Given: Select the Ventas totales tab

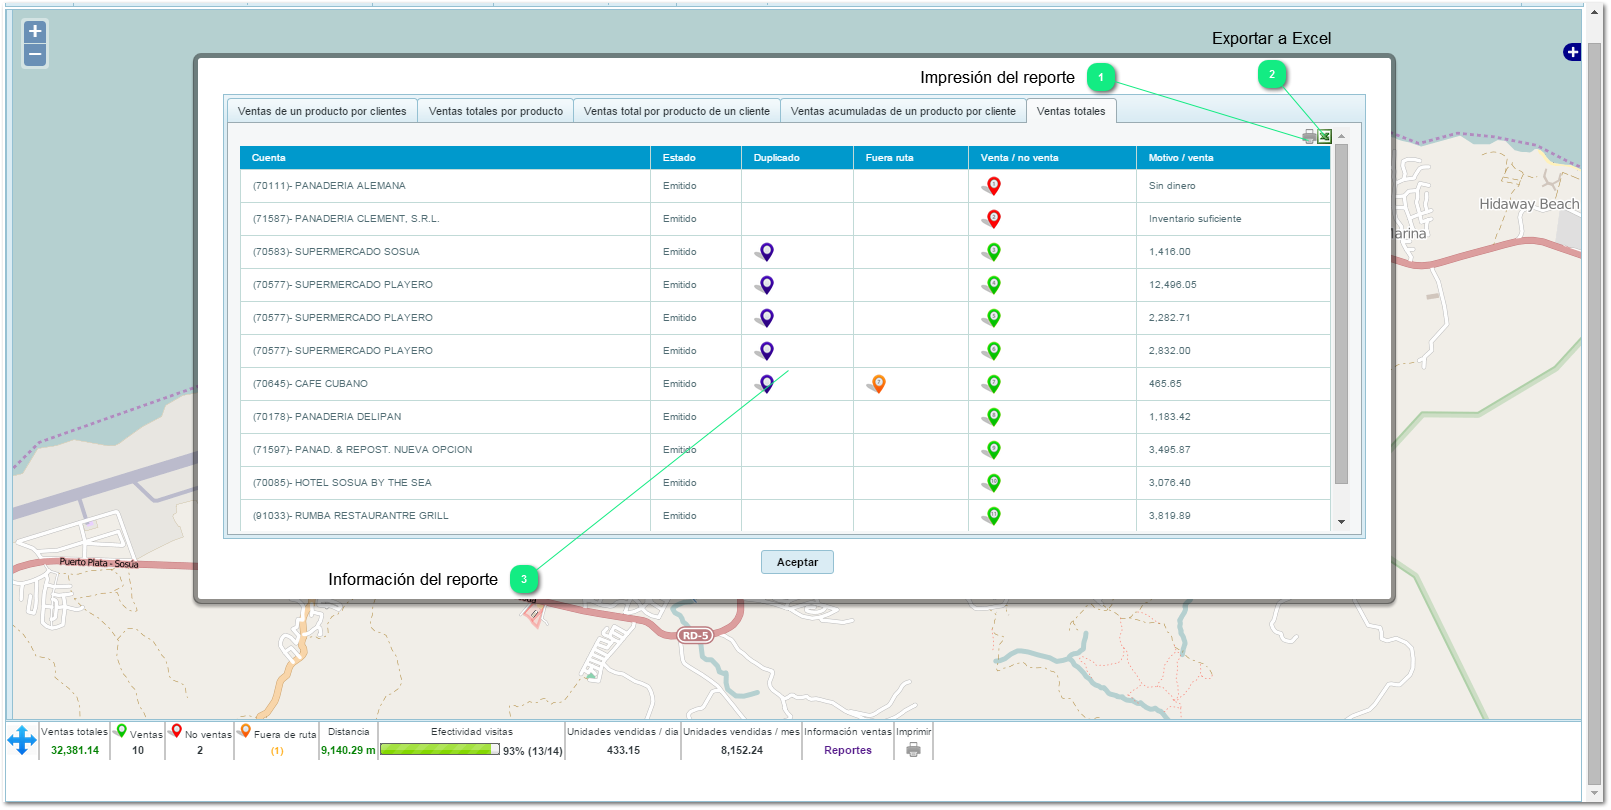Looking at the screenshot, I should click(1071, 111).
